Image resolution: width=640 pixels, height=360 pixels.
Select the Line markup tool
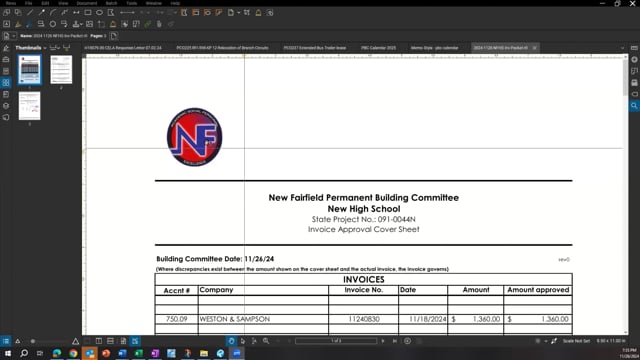click(x=30, y=13)
